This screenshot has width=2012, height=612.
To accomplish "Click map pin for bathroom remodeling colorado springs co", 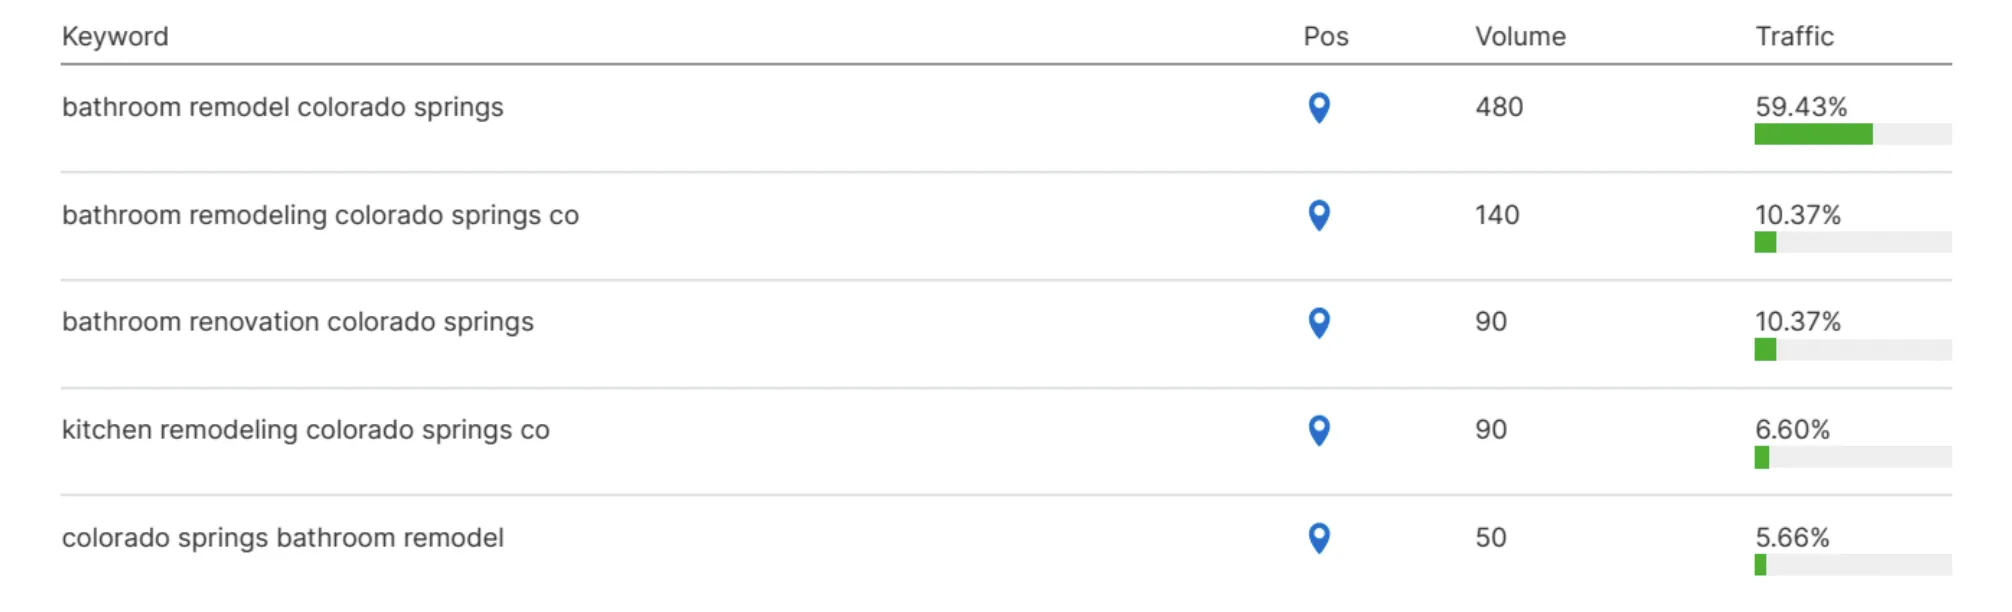I will (1319, 215).
